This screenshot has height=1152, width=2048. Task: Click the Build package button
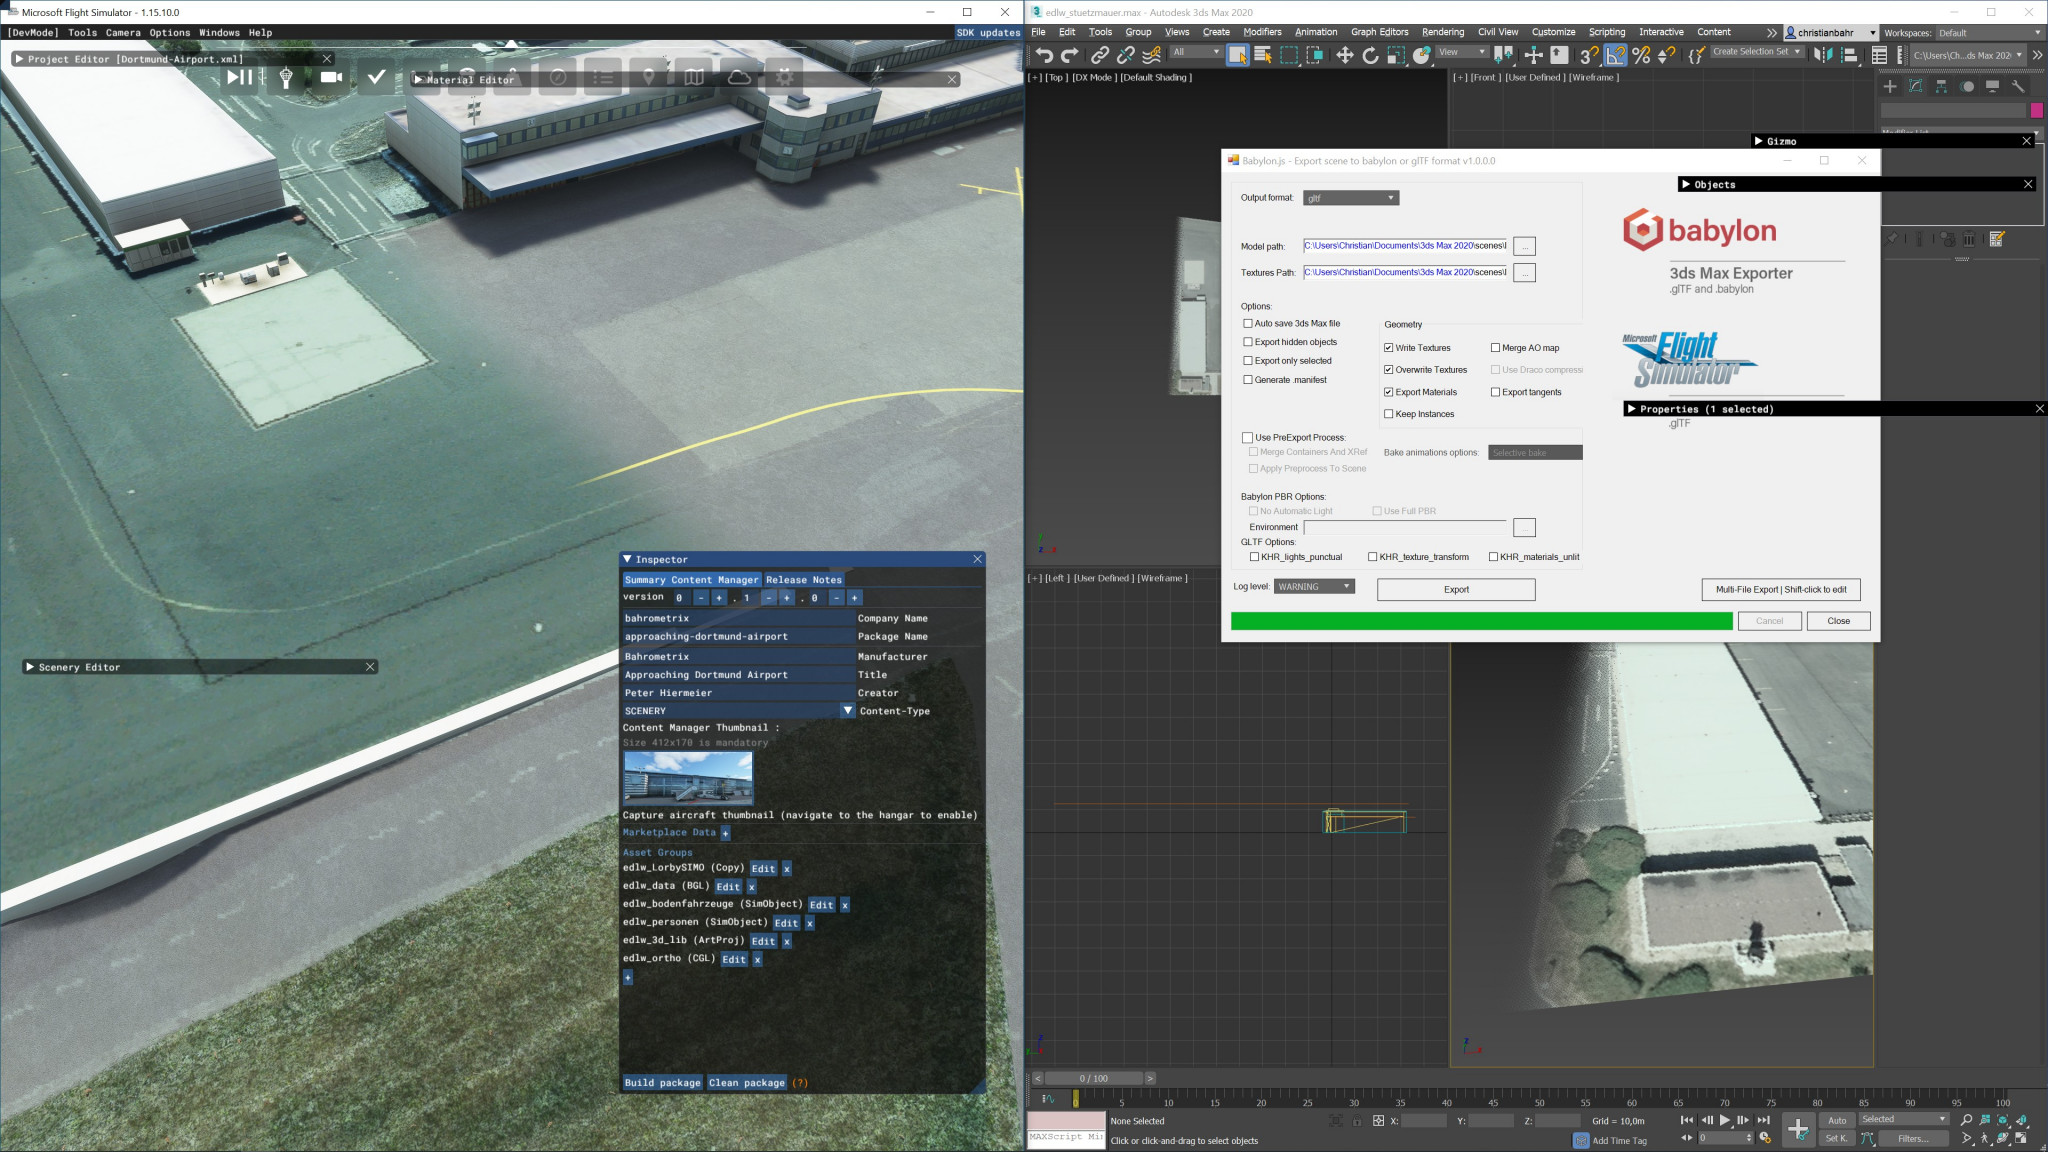(663, 1083)
